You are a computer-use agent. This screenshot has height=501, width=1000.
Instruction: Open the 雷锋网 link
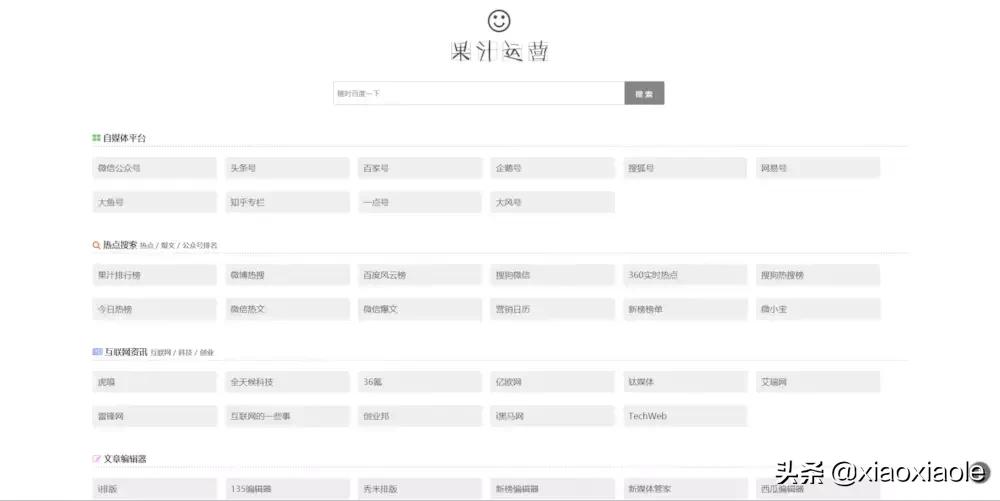click(154, 416)
